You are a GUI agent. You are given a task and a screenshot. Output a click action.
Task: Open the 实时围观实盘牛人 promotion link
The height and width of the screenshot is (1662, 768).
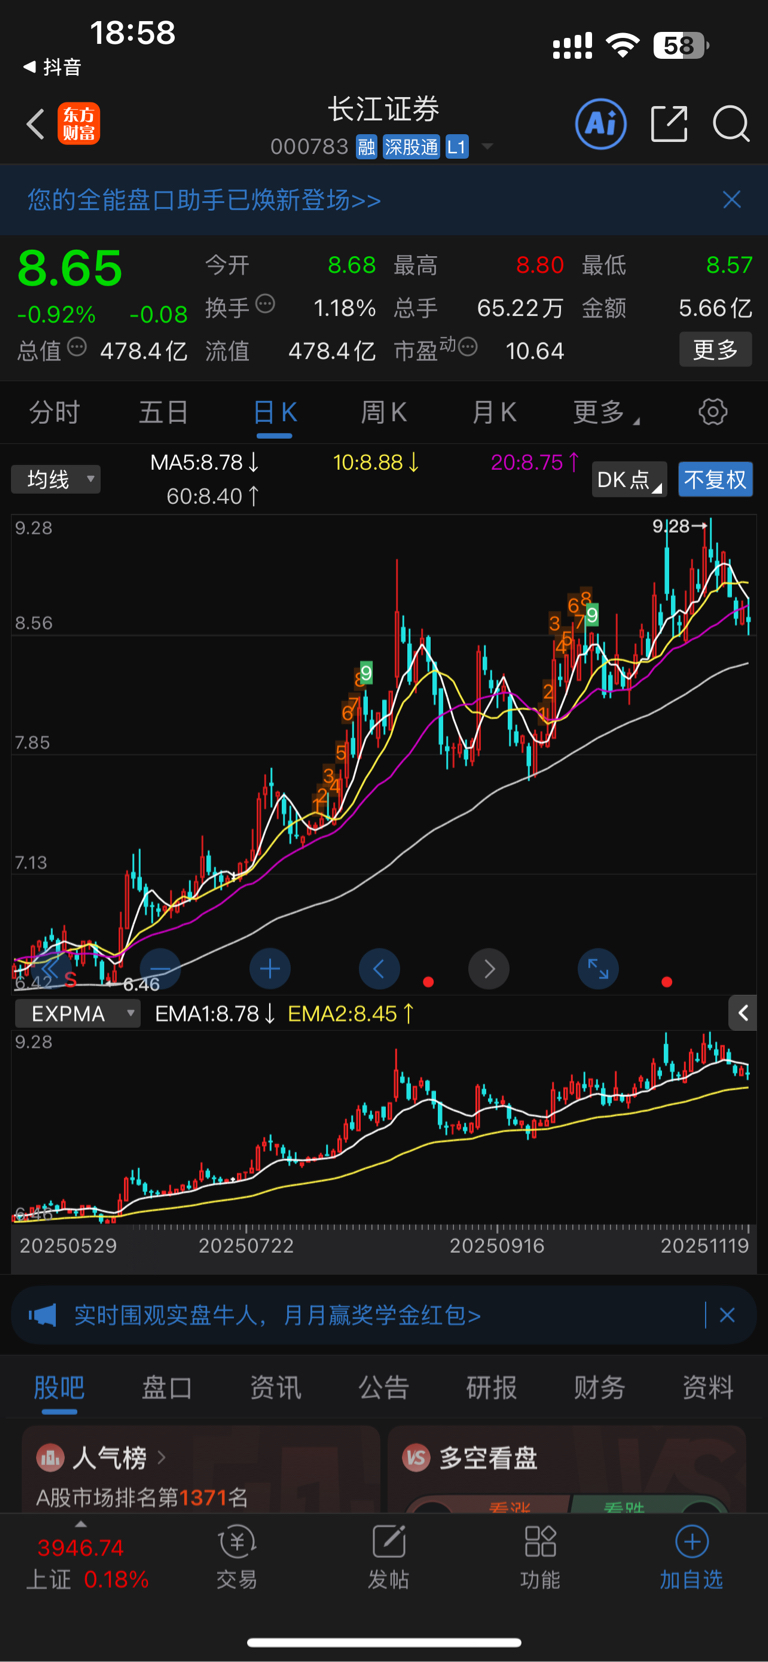(x=277, y=1315)
